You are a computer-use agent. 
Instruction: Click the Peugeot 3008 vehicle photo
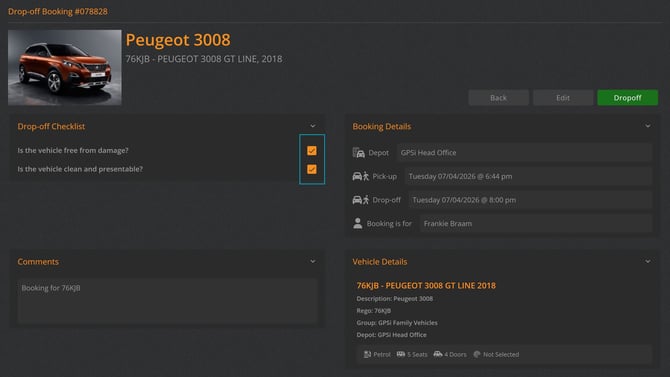click(65, 67)
